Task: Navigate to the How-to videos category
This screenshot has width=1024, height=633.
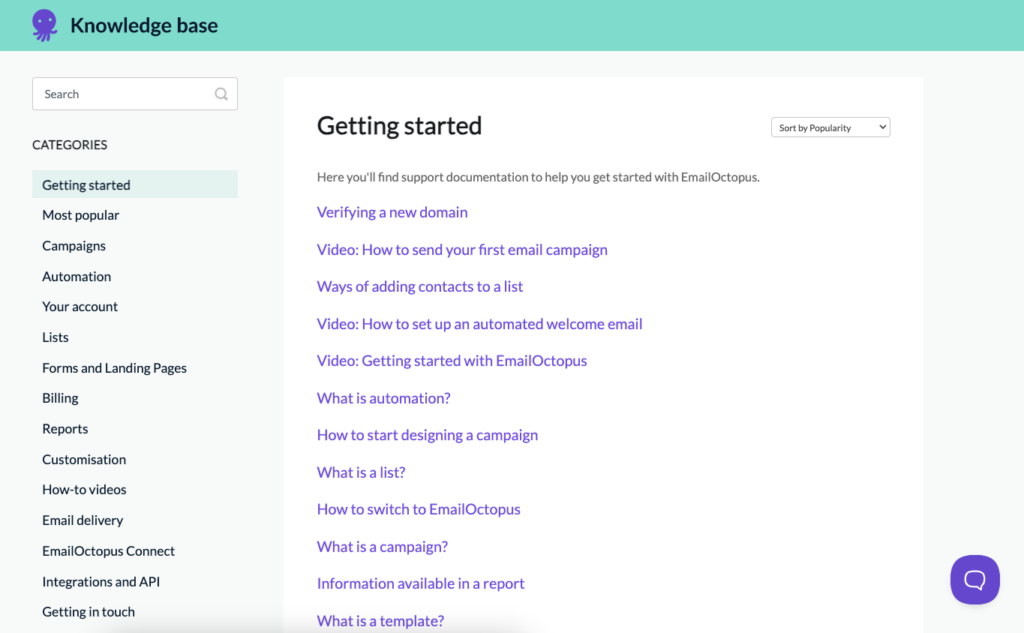Action: (84, 490)
